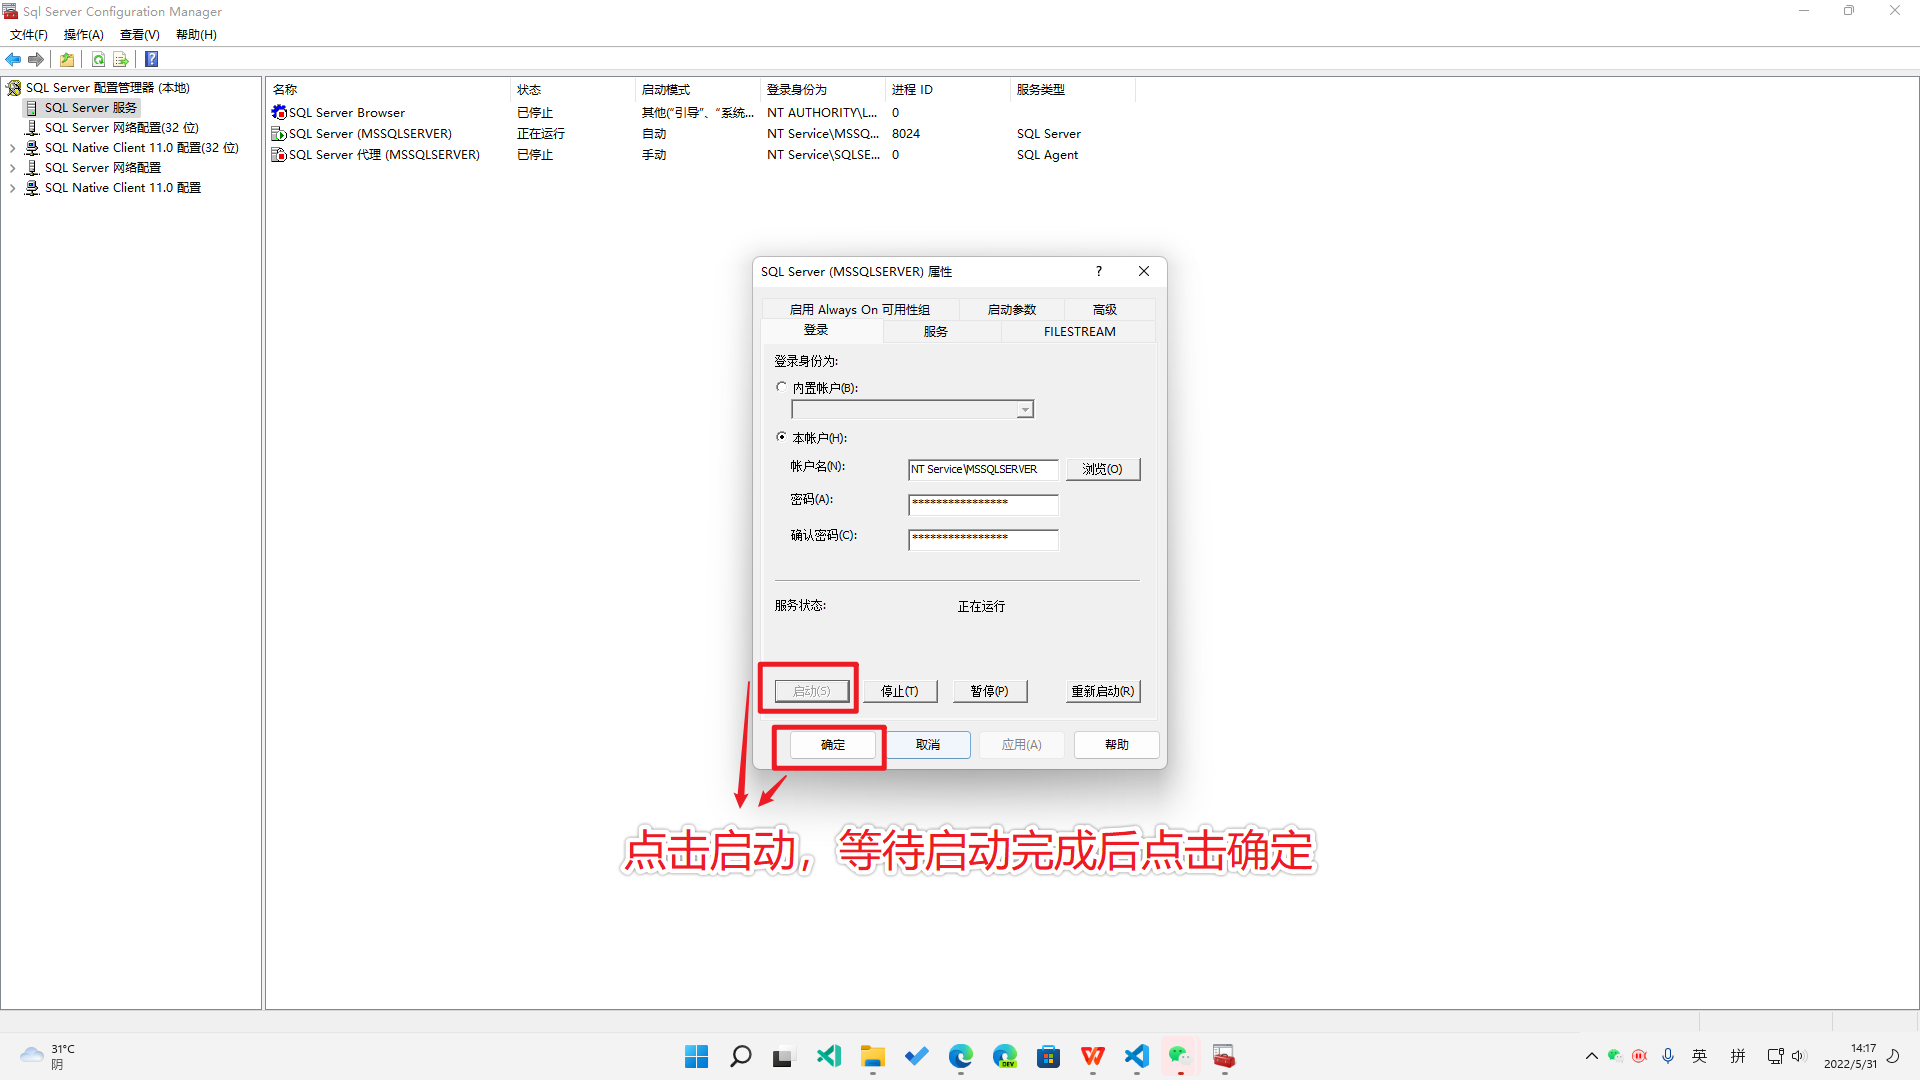Expand SQL Native Client 11.0 配置(32 位) node
The width and height of the screenshot is (1920, 1080).
click(12, 148)
